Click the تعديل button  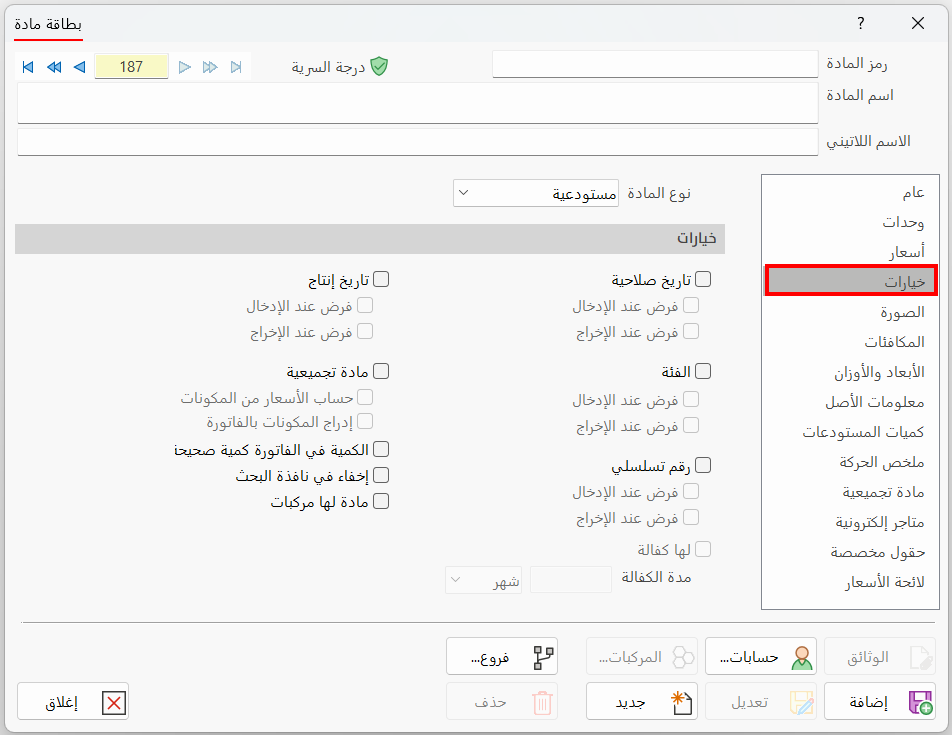761,702
